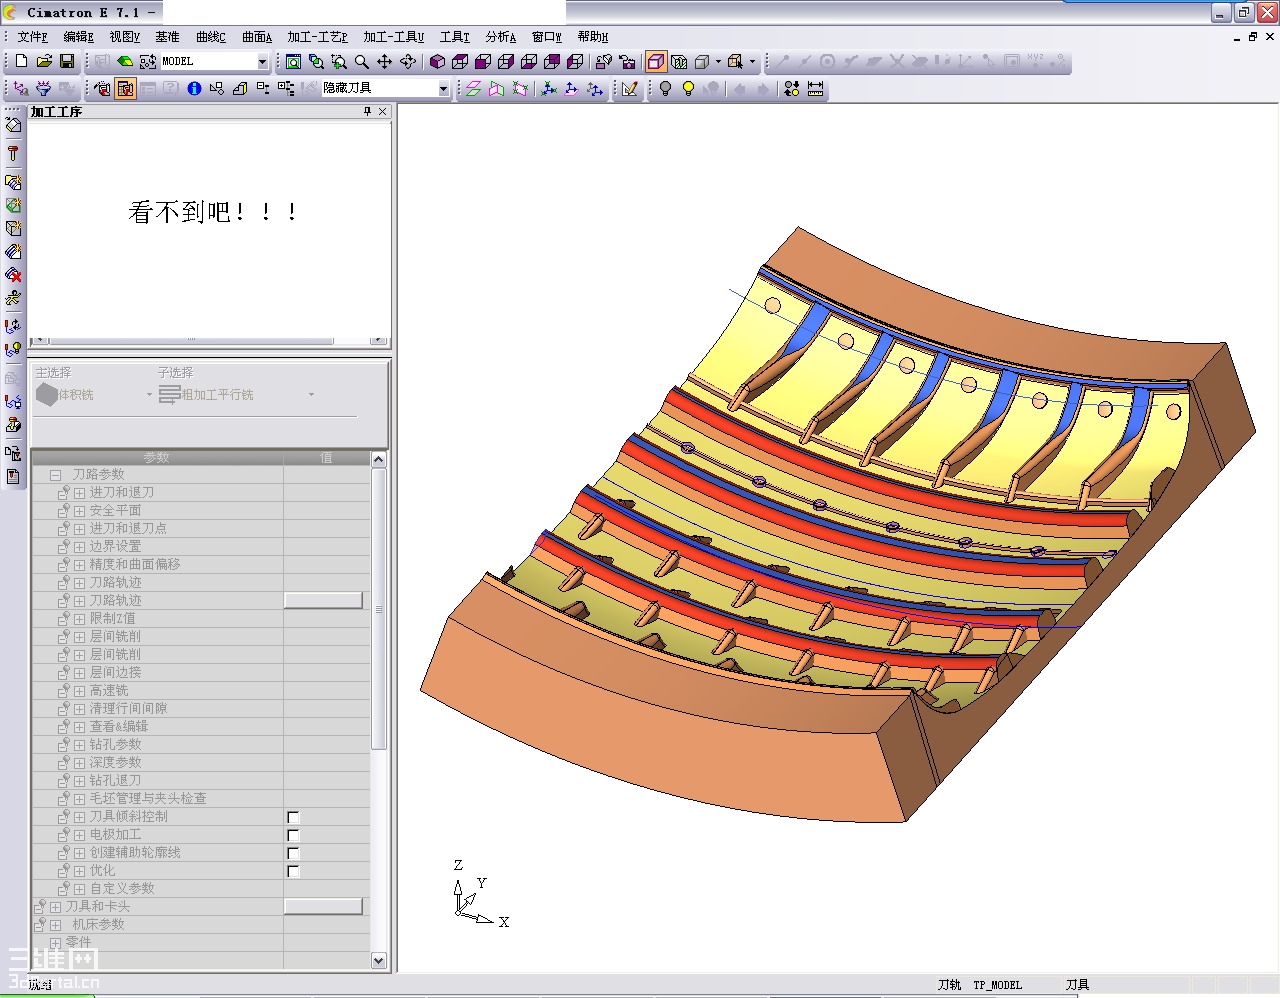The height and width of the screenshot is (998, 1280).
Task: Close the 加工工序 panel
Action: point(382,112)
